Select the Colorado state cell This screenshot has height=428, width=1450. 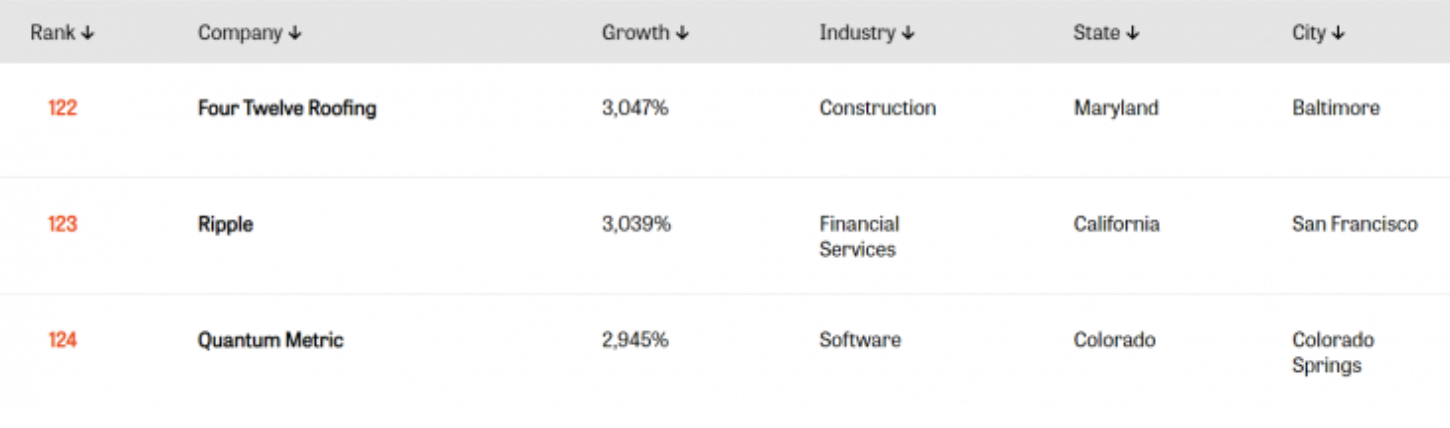tap(1115, 340)
